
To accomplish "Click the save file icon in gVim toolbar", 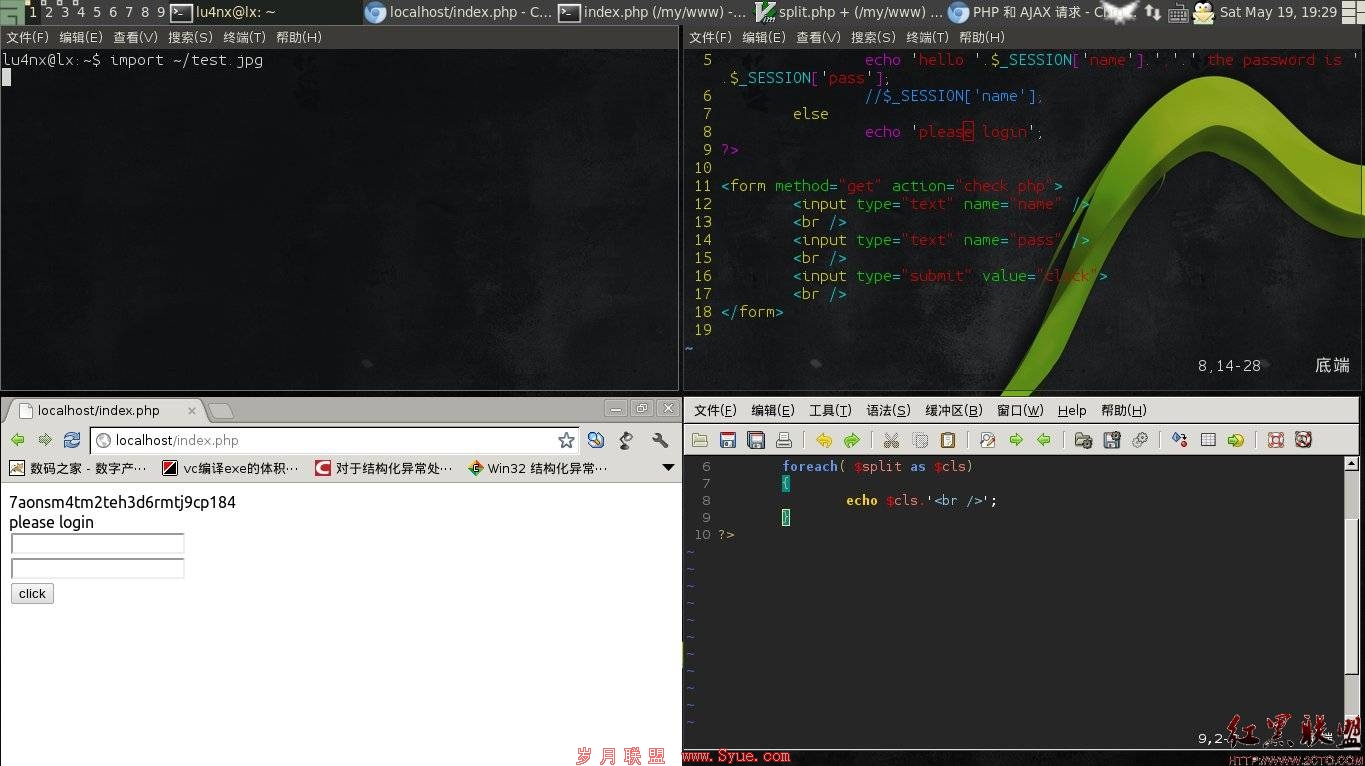I will coord(728,440).
